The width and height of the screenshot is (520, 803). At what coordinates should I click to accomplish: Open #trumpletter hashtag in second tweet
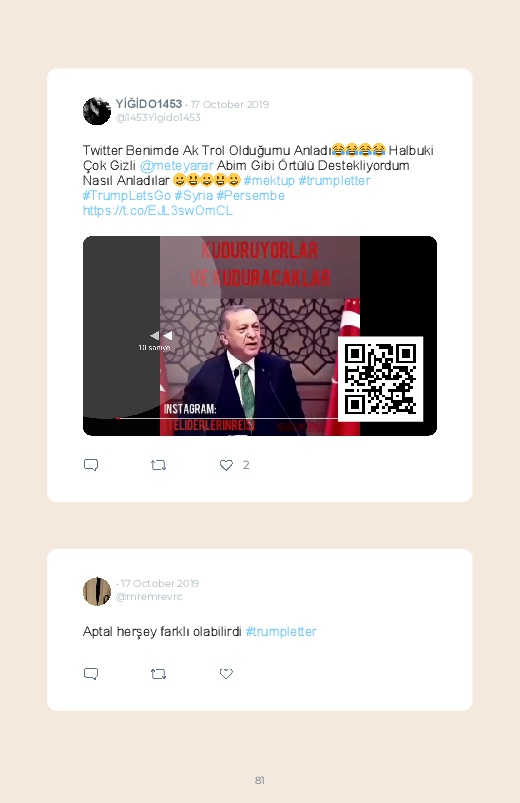pyautogui.click(x=281, y=631)
